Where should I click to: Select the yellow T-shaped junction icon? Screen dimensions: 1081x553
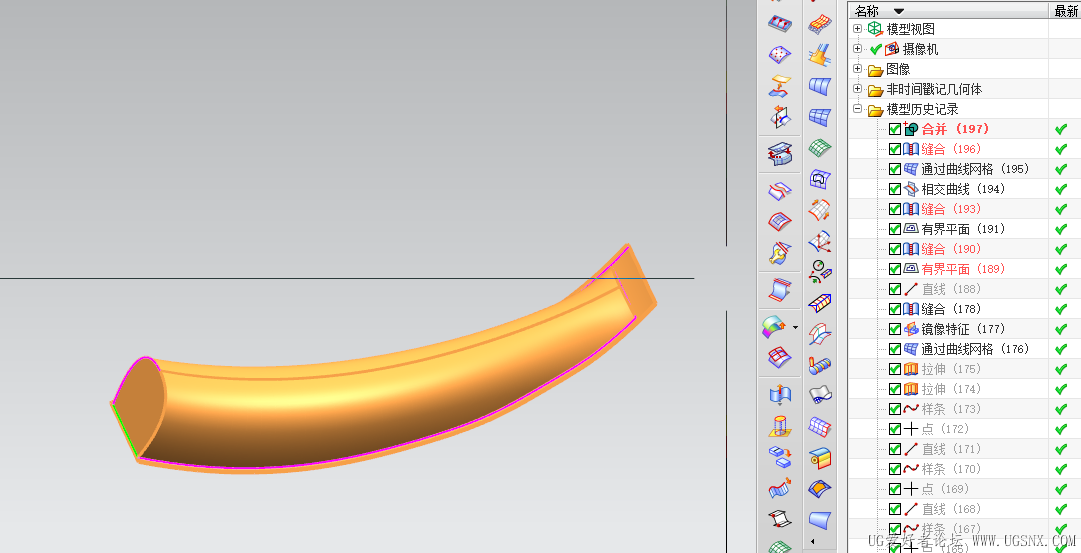[819, 55]
